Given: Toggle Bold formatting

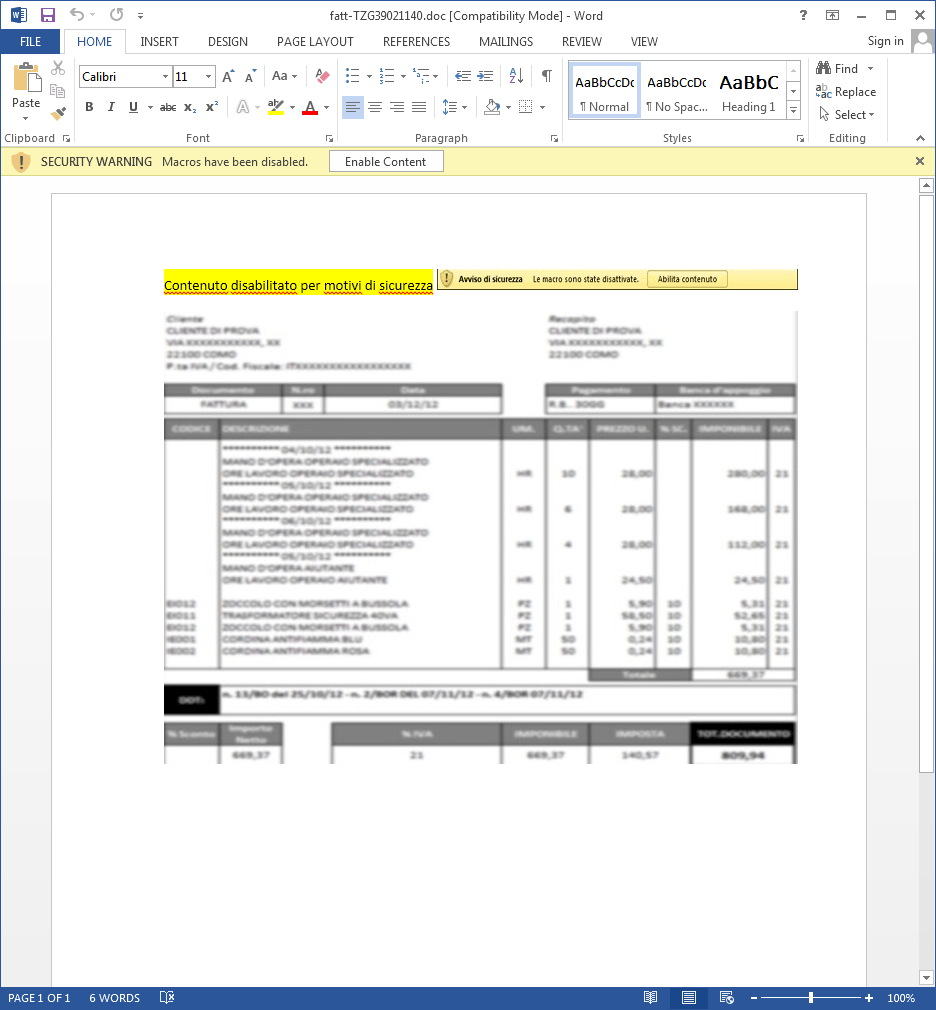Looking at the screenshot, I should (x=90, y=107).
